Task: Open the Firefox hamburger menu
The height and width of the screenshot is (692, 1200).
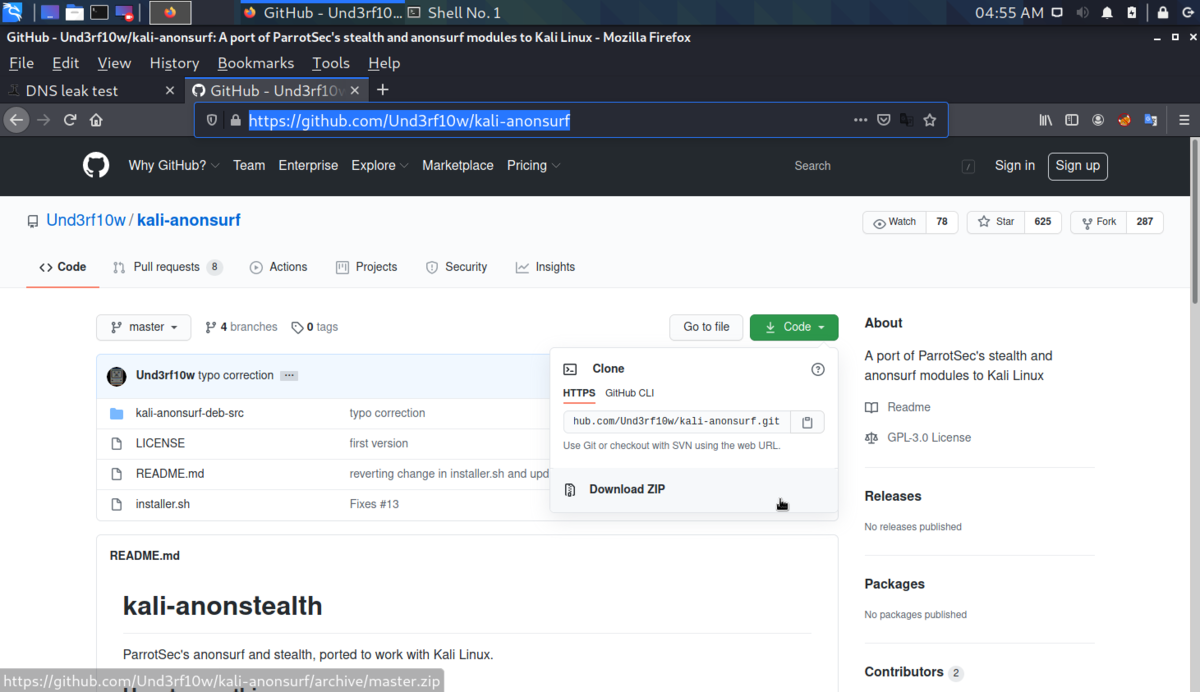Action: [x=1184, y=120]
